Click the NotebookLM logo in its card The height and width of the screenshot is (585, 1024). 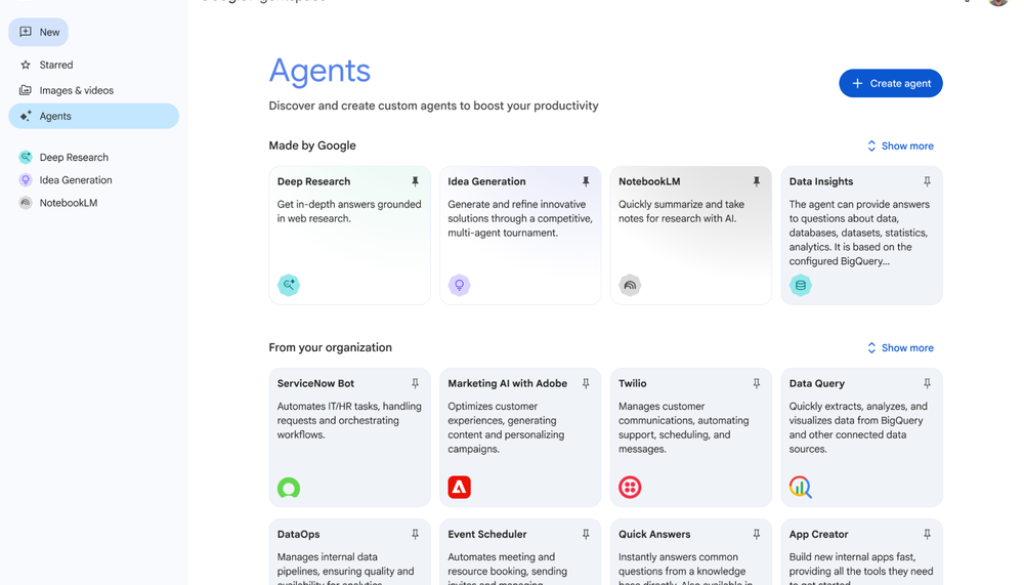pos(629,285)
